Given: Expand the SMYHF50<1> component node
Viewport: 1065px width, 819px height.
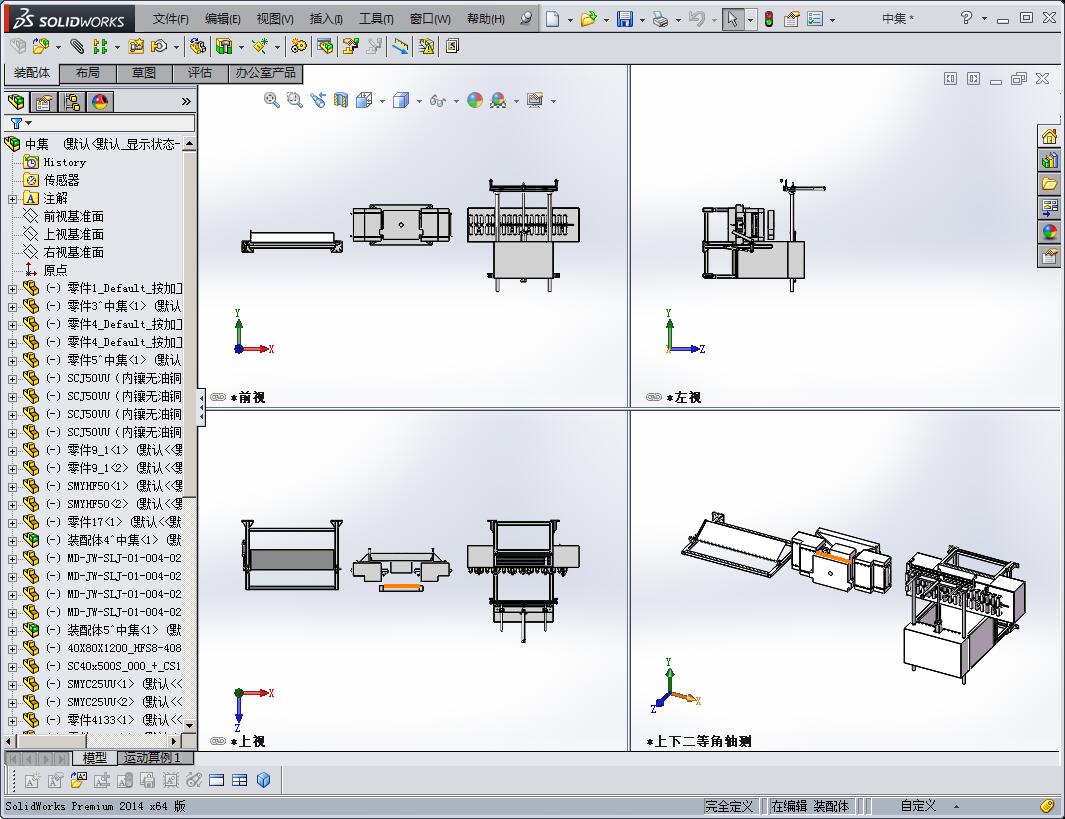Looking at the screenshot, I should click(12, 487).
